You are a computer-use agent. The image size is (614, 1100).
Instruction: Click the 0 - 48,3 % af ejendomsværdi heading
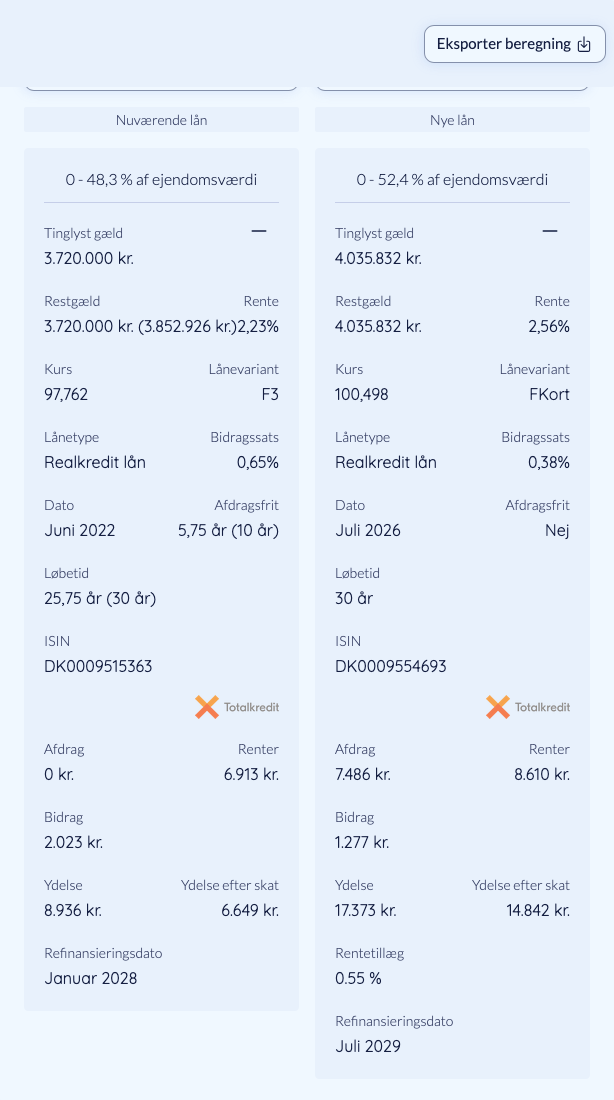tap(161, 180)
